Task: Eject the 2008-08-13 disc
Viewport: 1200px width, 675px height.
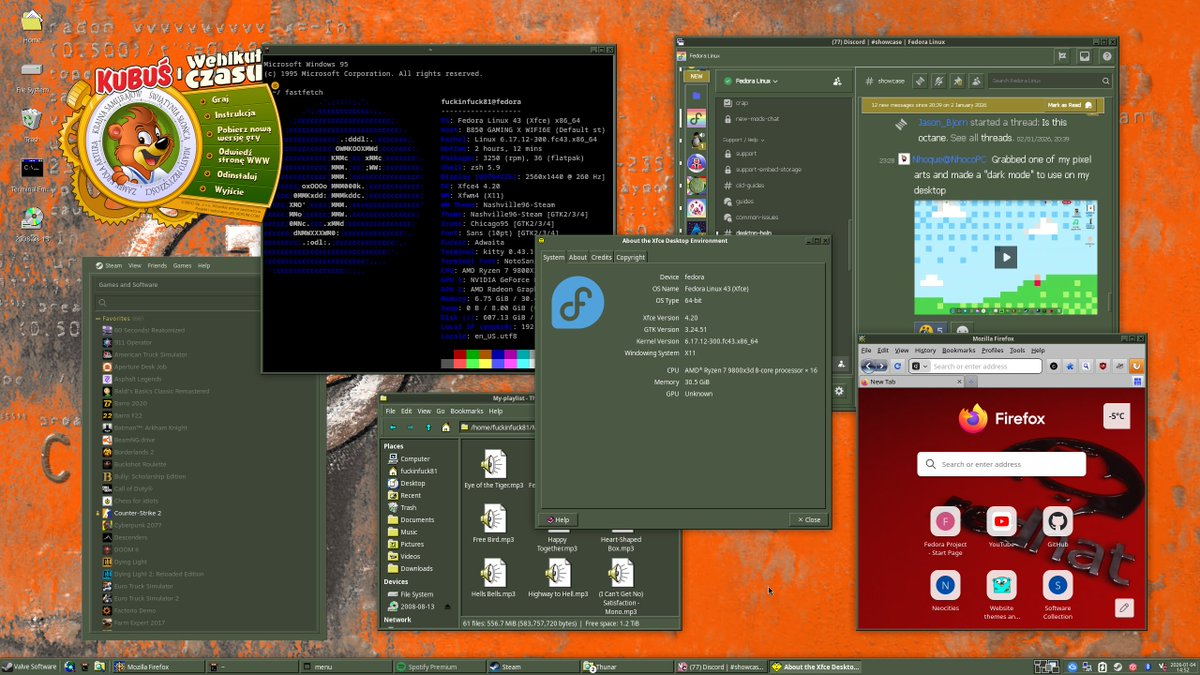Action: 449,607
